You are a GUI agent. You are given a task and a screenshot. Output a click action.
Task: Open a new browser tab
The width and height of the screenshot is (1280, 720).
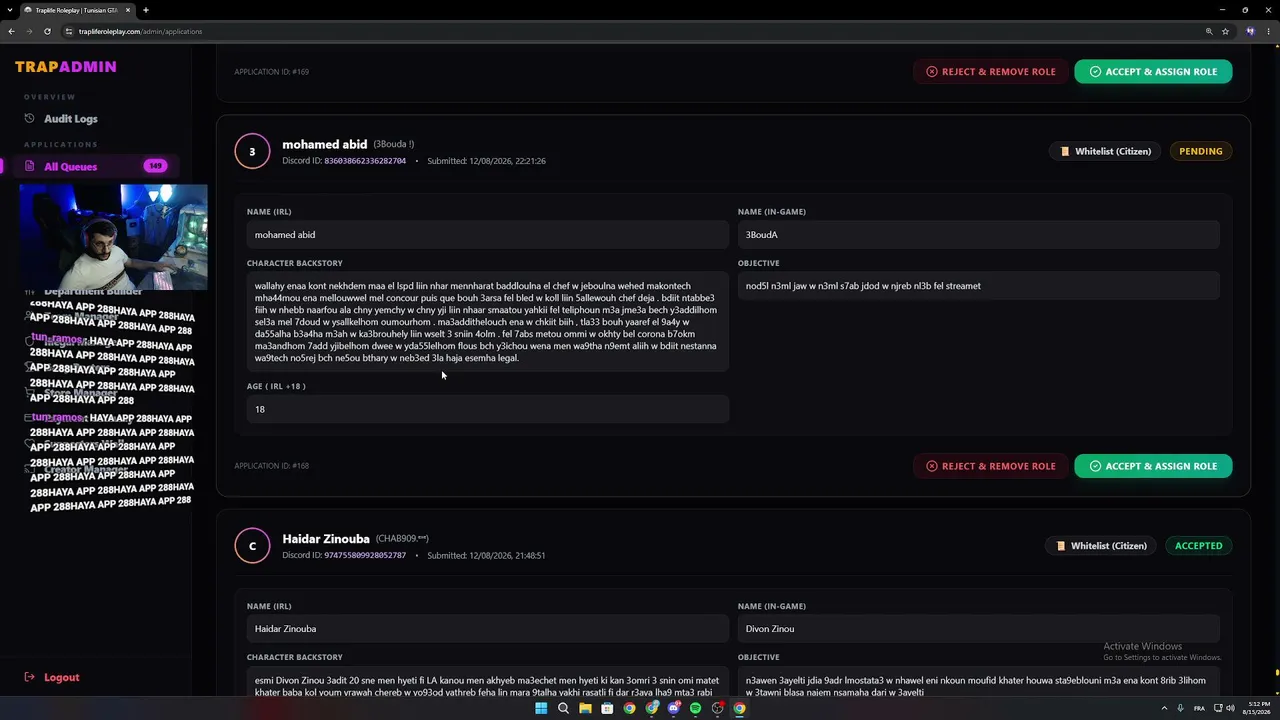(x=146, y=10)
